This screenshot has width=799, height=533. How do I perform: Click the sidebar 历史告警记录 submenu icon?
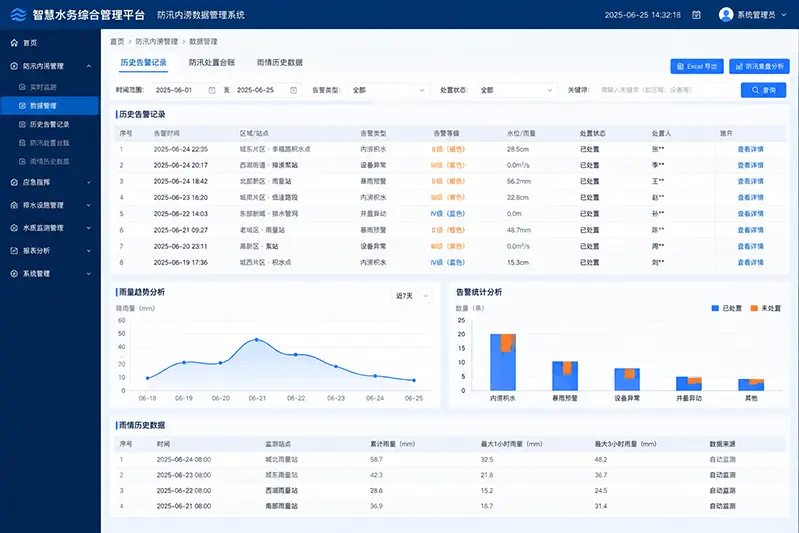[x=22, y=124]
